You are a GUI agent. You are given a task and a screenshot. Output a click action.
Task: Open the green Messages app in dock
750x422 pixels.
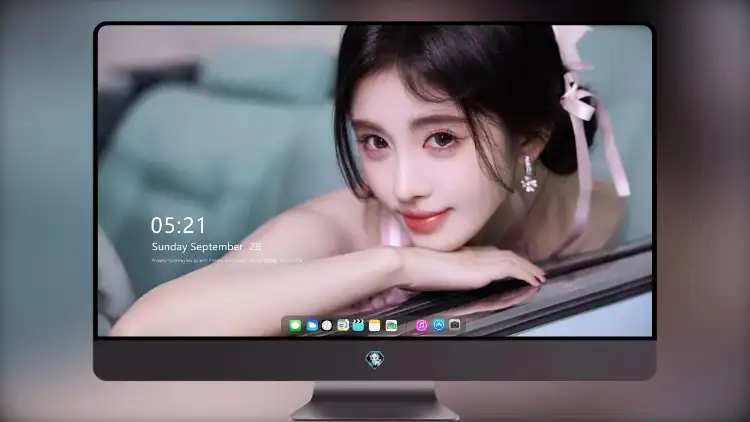pos(295,326)
